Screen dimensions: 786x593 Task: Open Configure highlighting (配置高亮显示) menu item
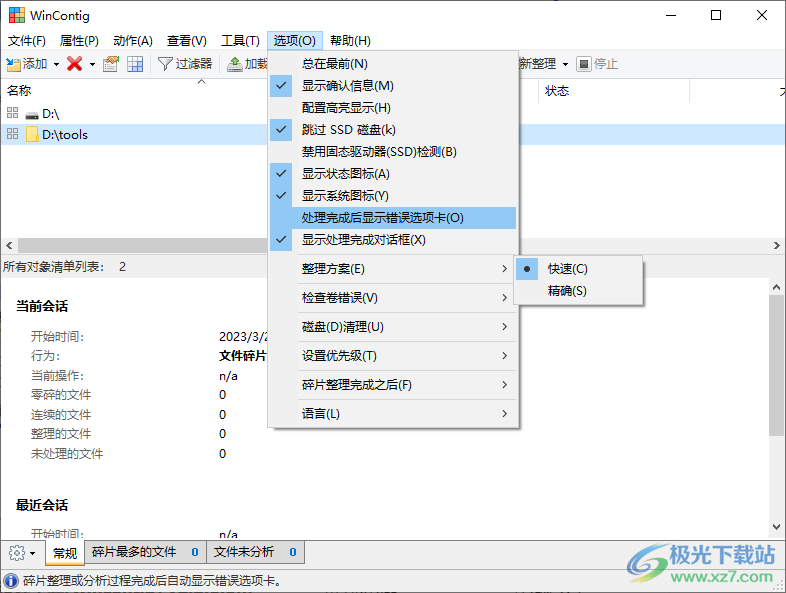392,108
